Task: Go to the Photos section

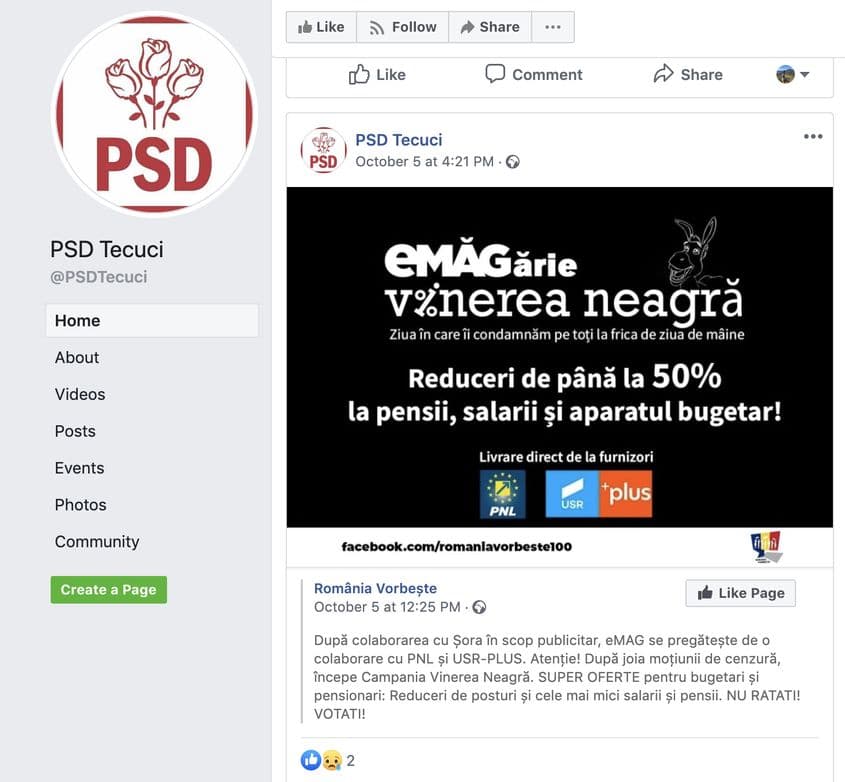Action: (x=81, y=504)
